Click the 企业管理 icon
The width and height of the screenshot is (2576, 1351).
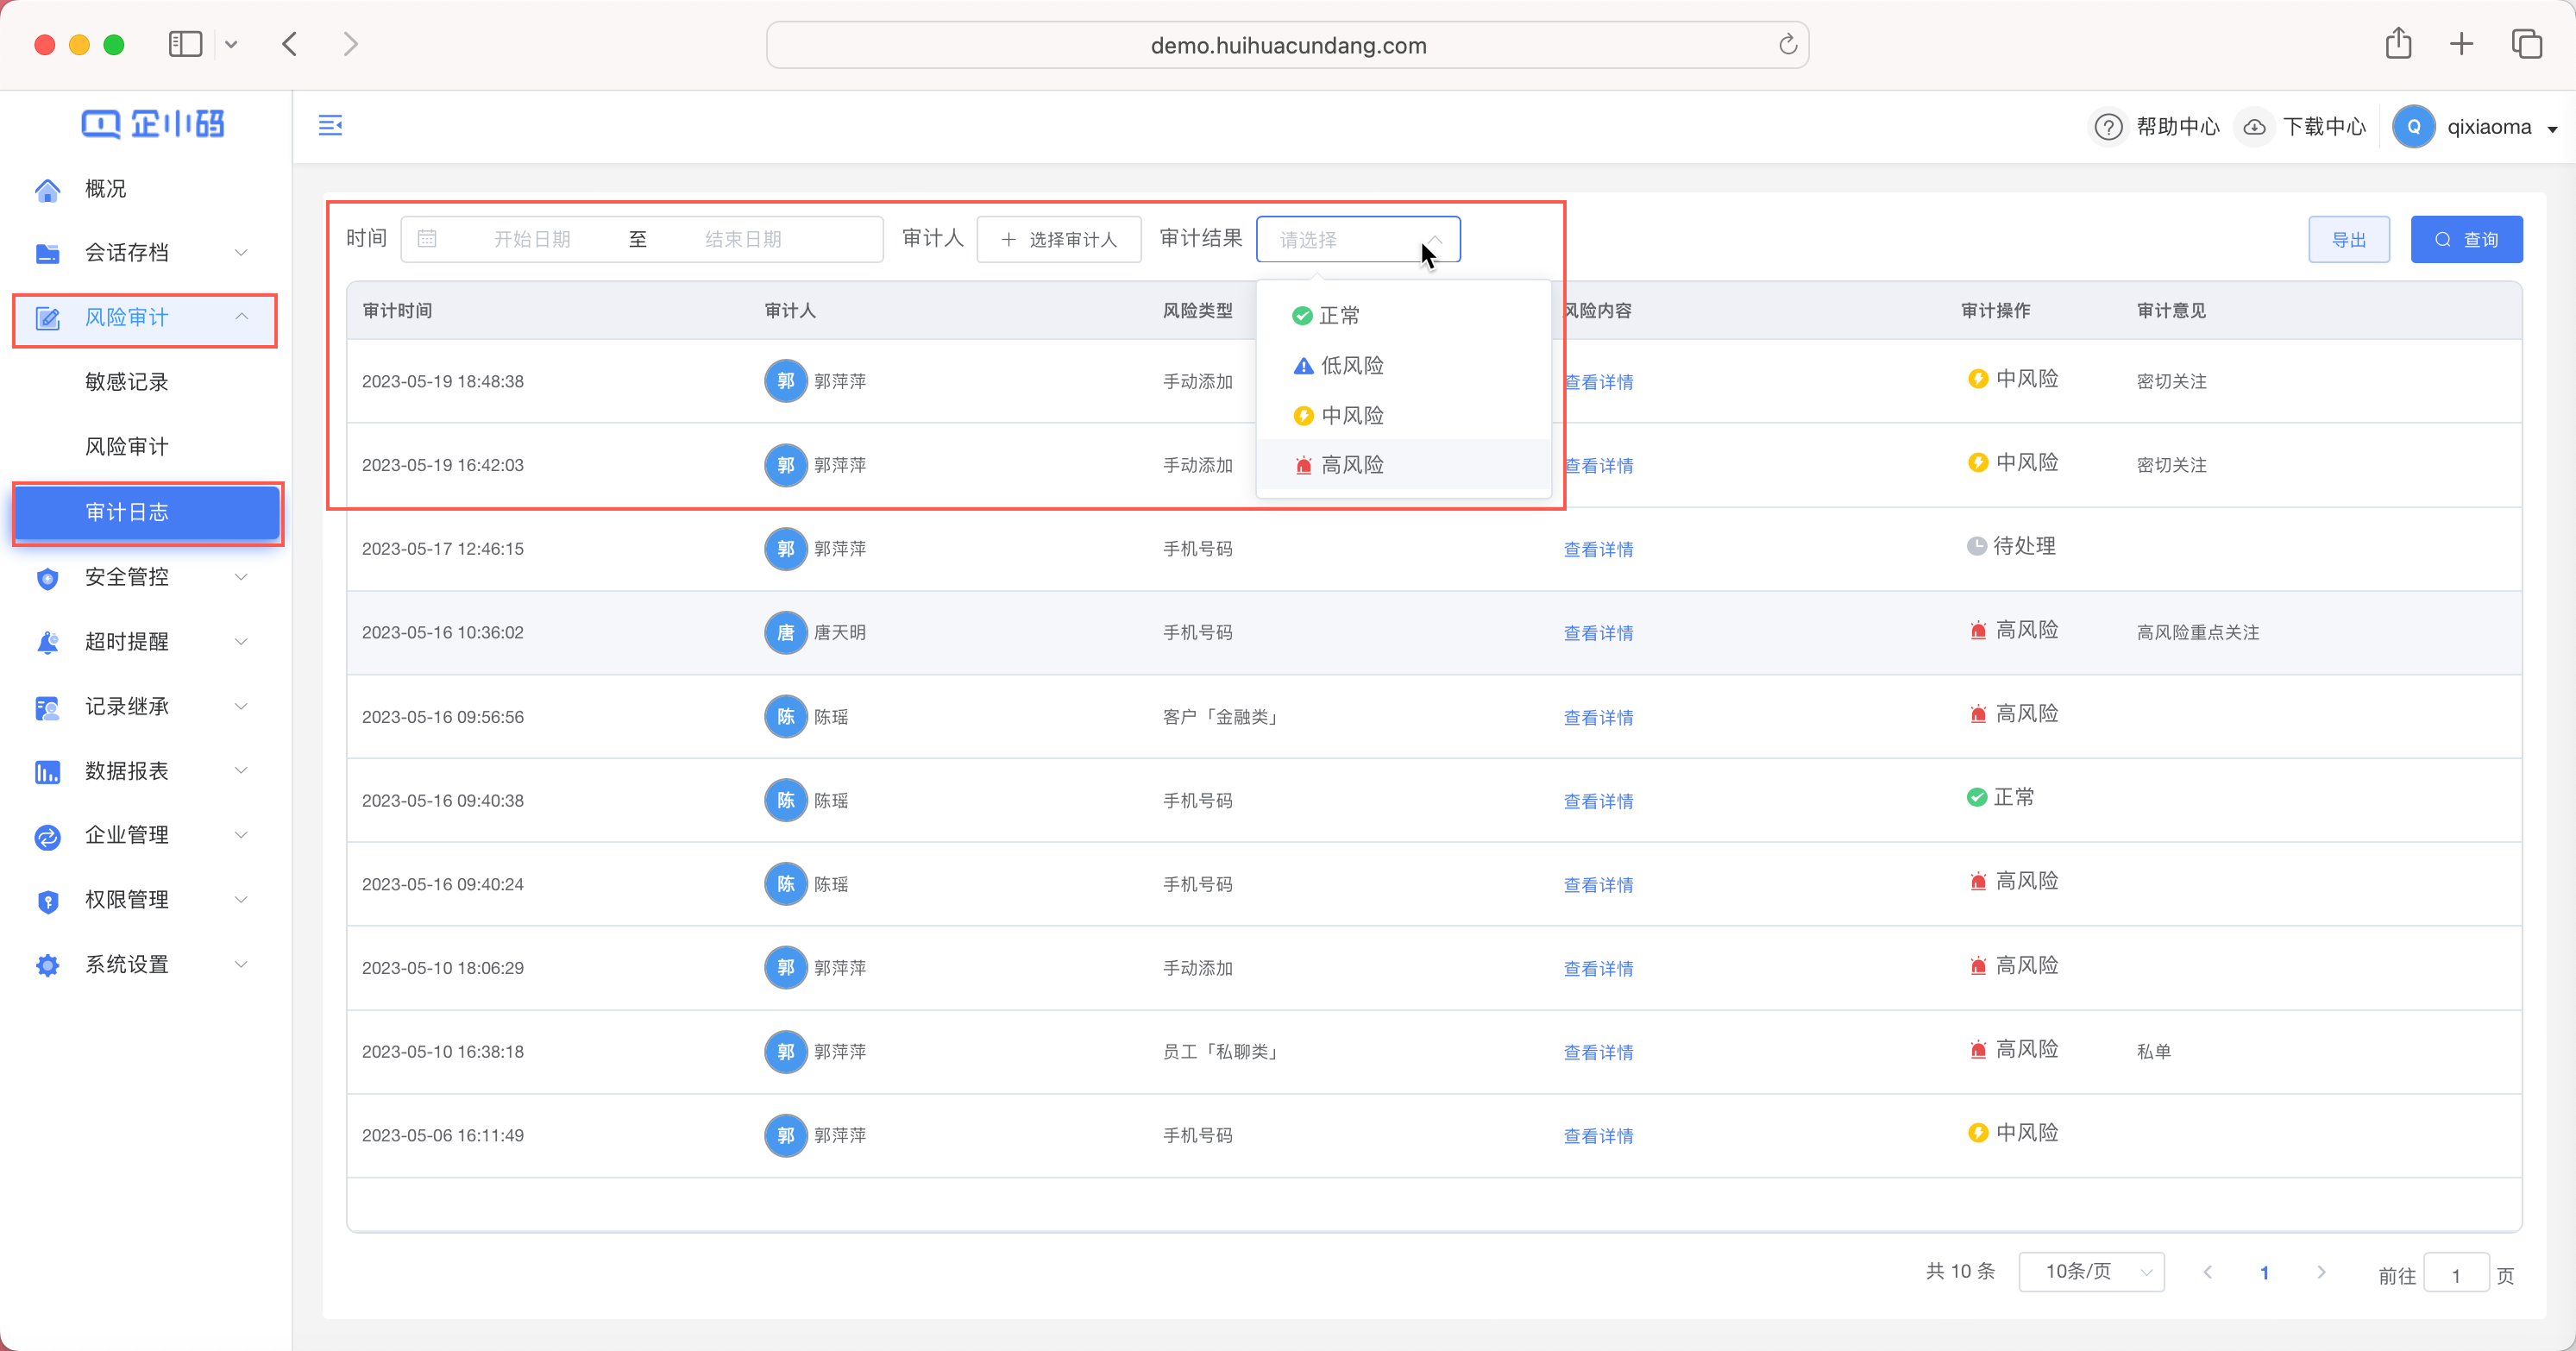click(x=47, y=836)
